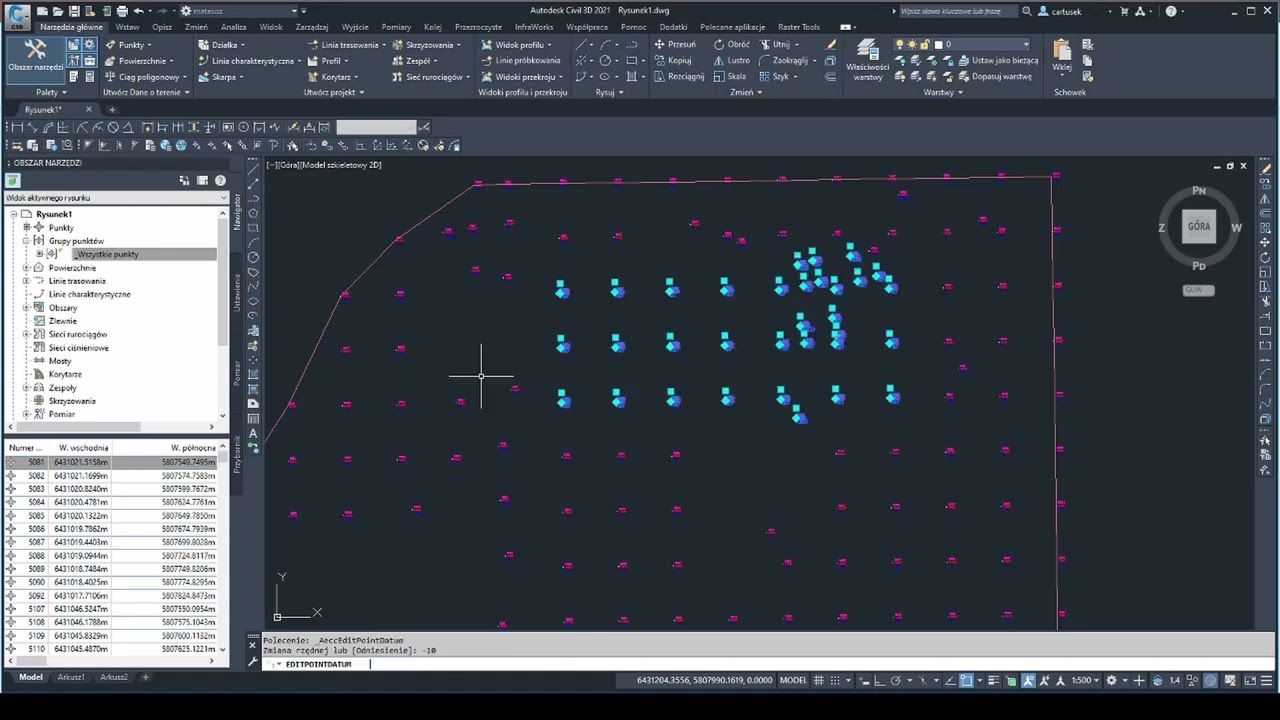Open the Powierzchnie dropdown

pyautogui.click(x=139, y=61)
